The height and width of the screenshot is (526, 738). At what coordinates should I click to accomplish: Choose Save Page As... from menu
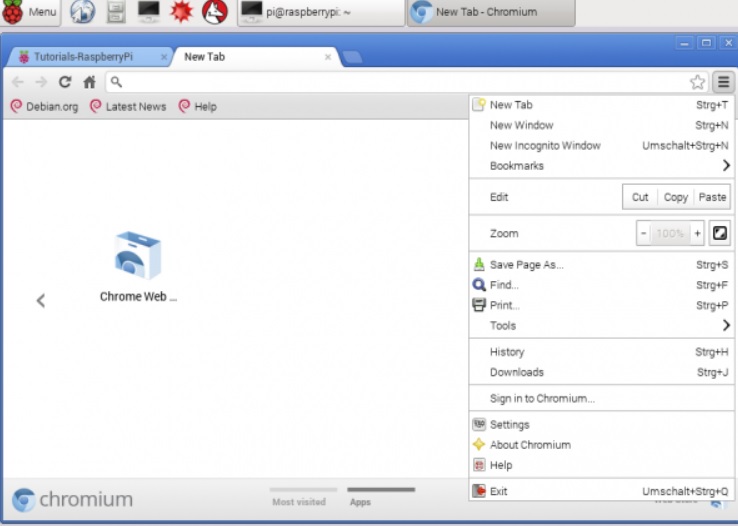[601, 265]
